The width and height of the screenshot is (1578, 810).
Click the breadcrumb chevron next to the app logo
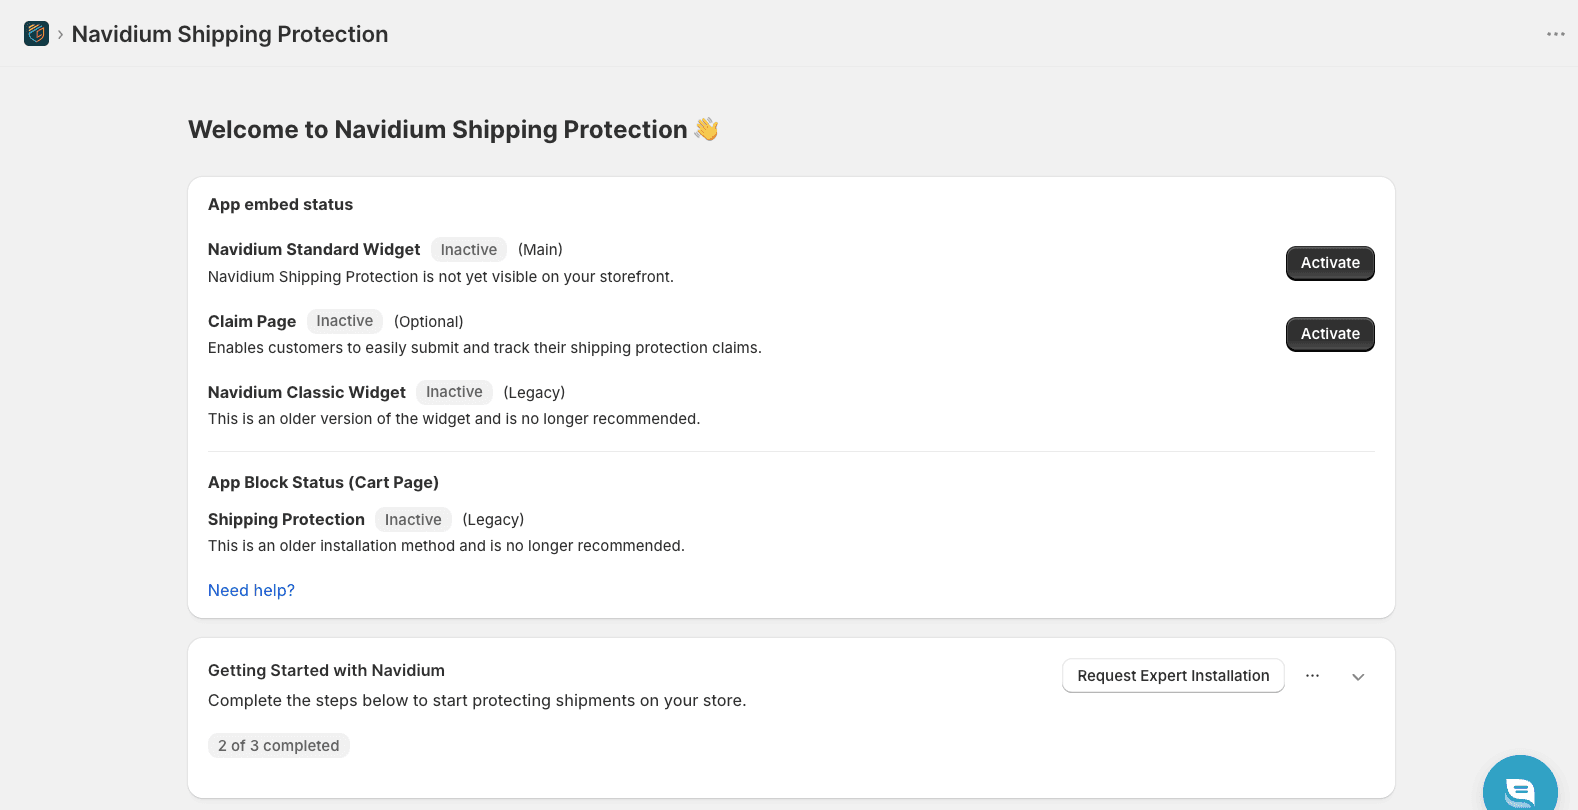click(x=60, y=34)
